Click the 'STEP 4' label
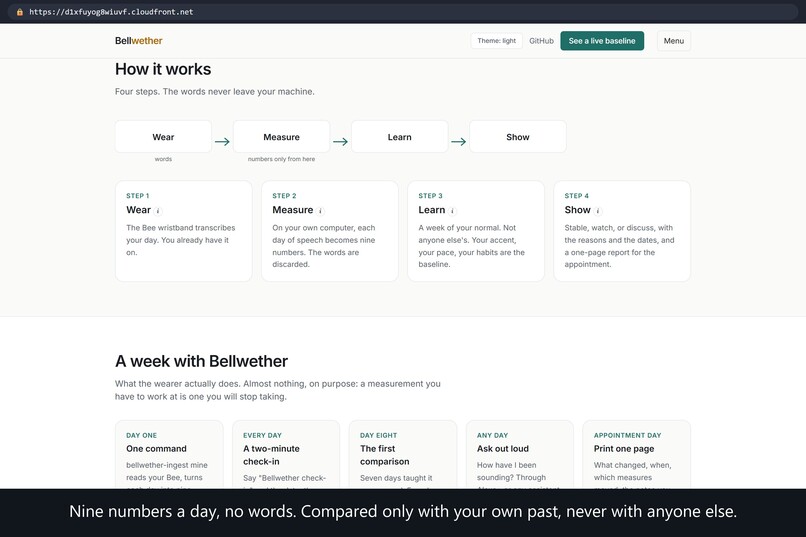The image size is (806, 537). coord(577,196)
